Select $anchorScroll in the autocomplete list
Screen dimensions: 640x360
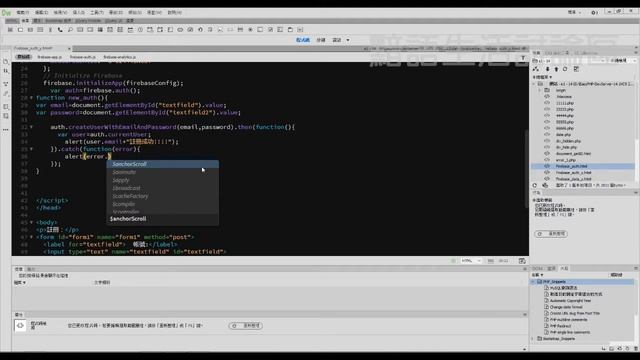click(162, 164)
